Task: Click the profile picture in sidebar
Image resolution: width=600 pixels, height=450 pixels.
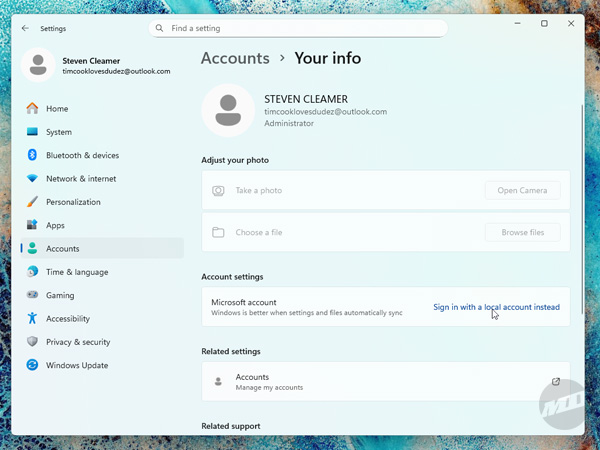Action: pos(38,65)
